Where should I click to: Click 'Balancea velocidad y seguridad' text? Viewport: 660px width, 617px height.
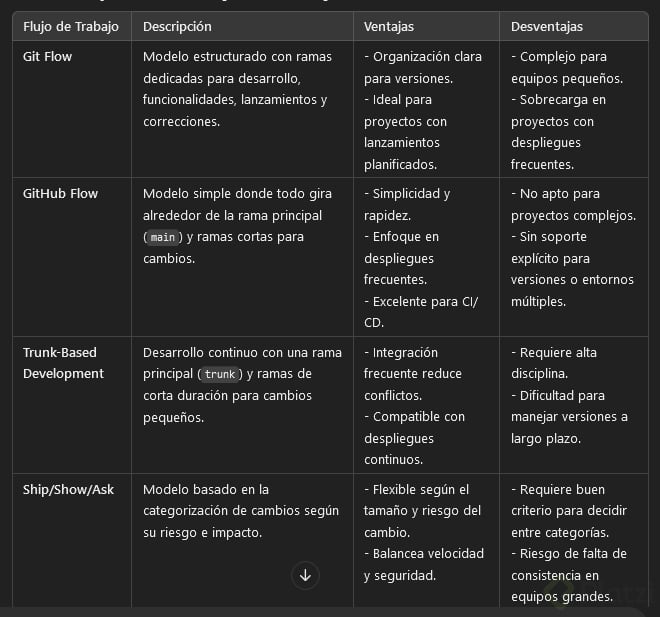pos(423,564)
